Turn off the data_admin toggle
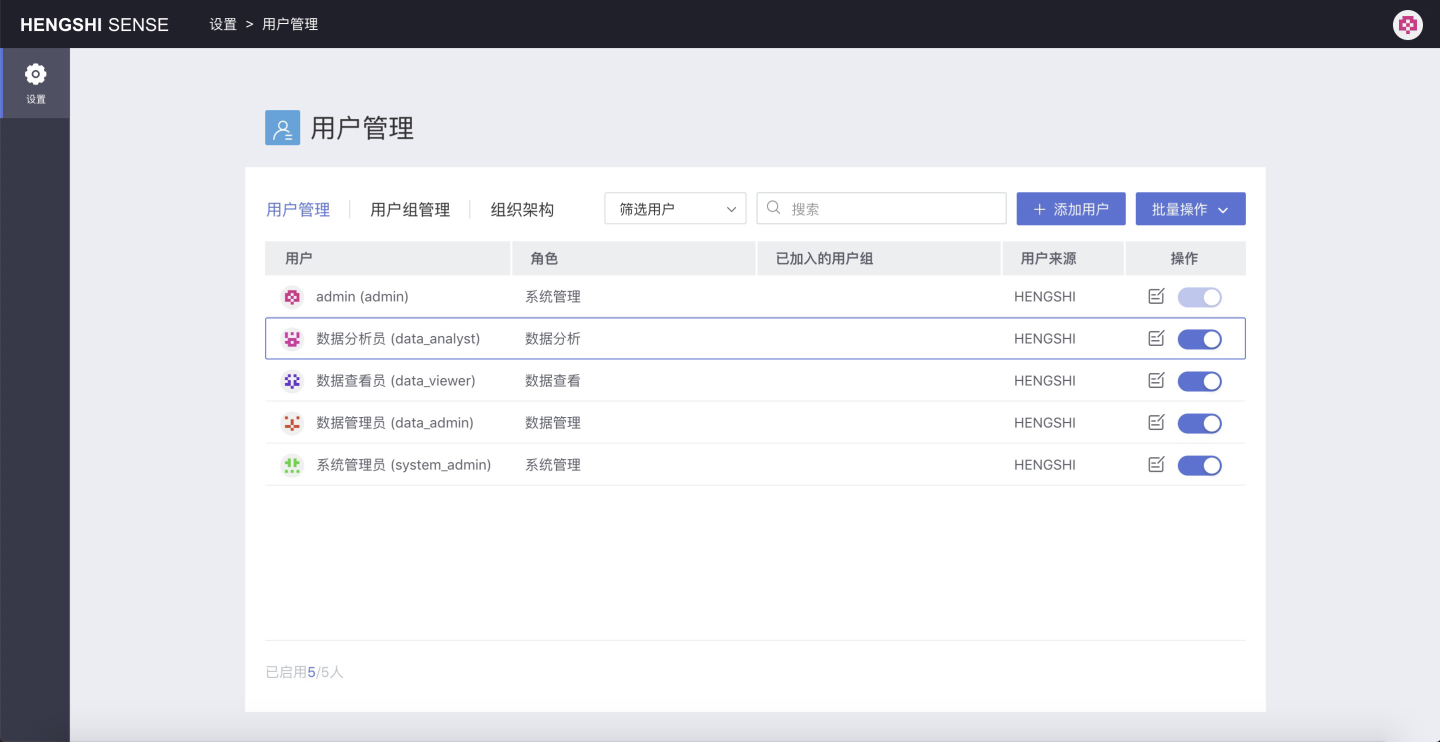This screenshot has width=1440, height=742. [x=1199, y=423]
